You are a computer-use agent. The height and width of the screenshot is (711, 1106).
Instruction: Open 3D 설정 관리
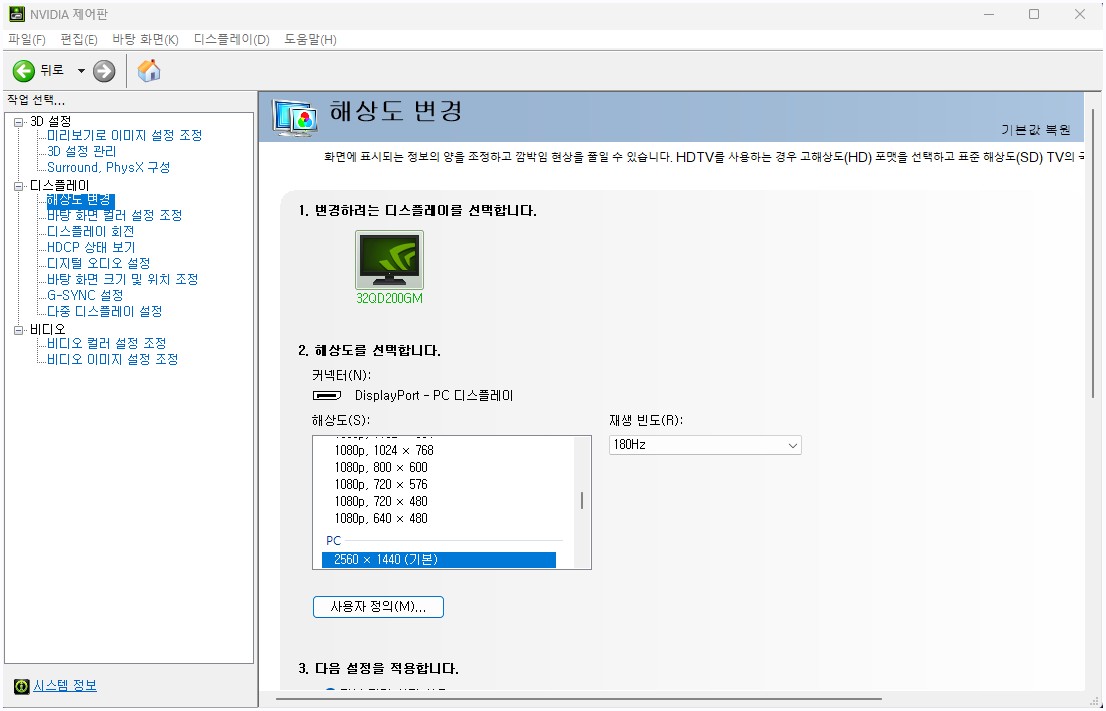(81, 152)
